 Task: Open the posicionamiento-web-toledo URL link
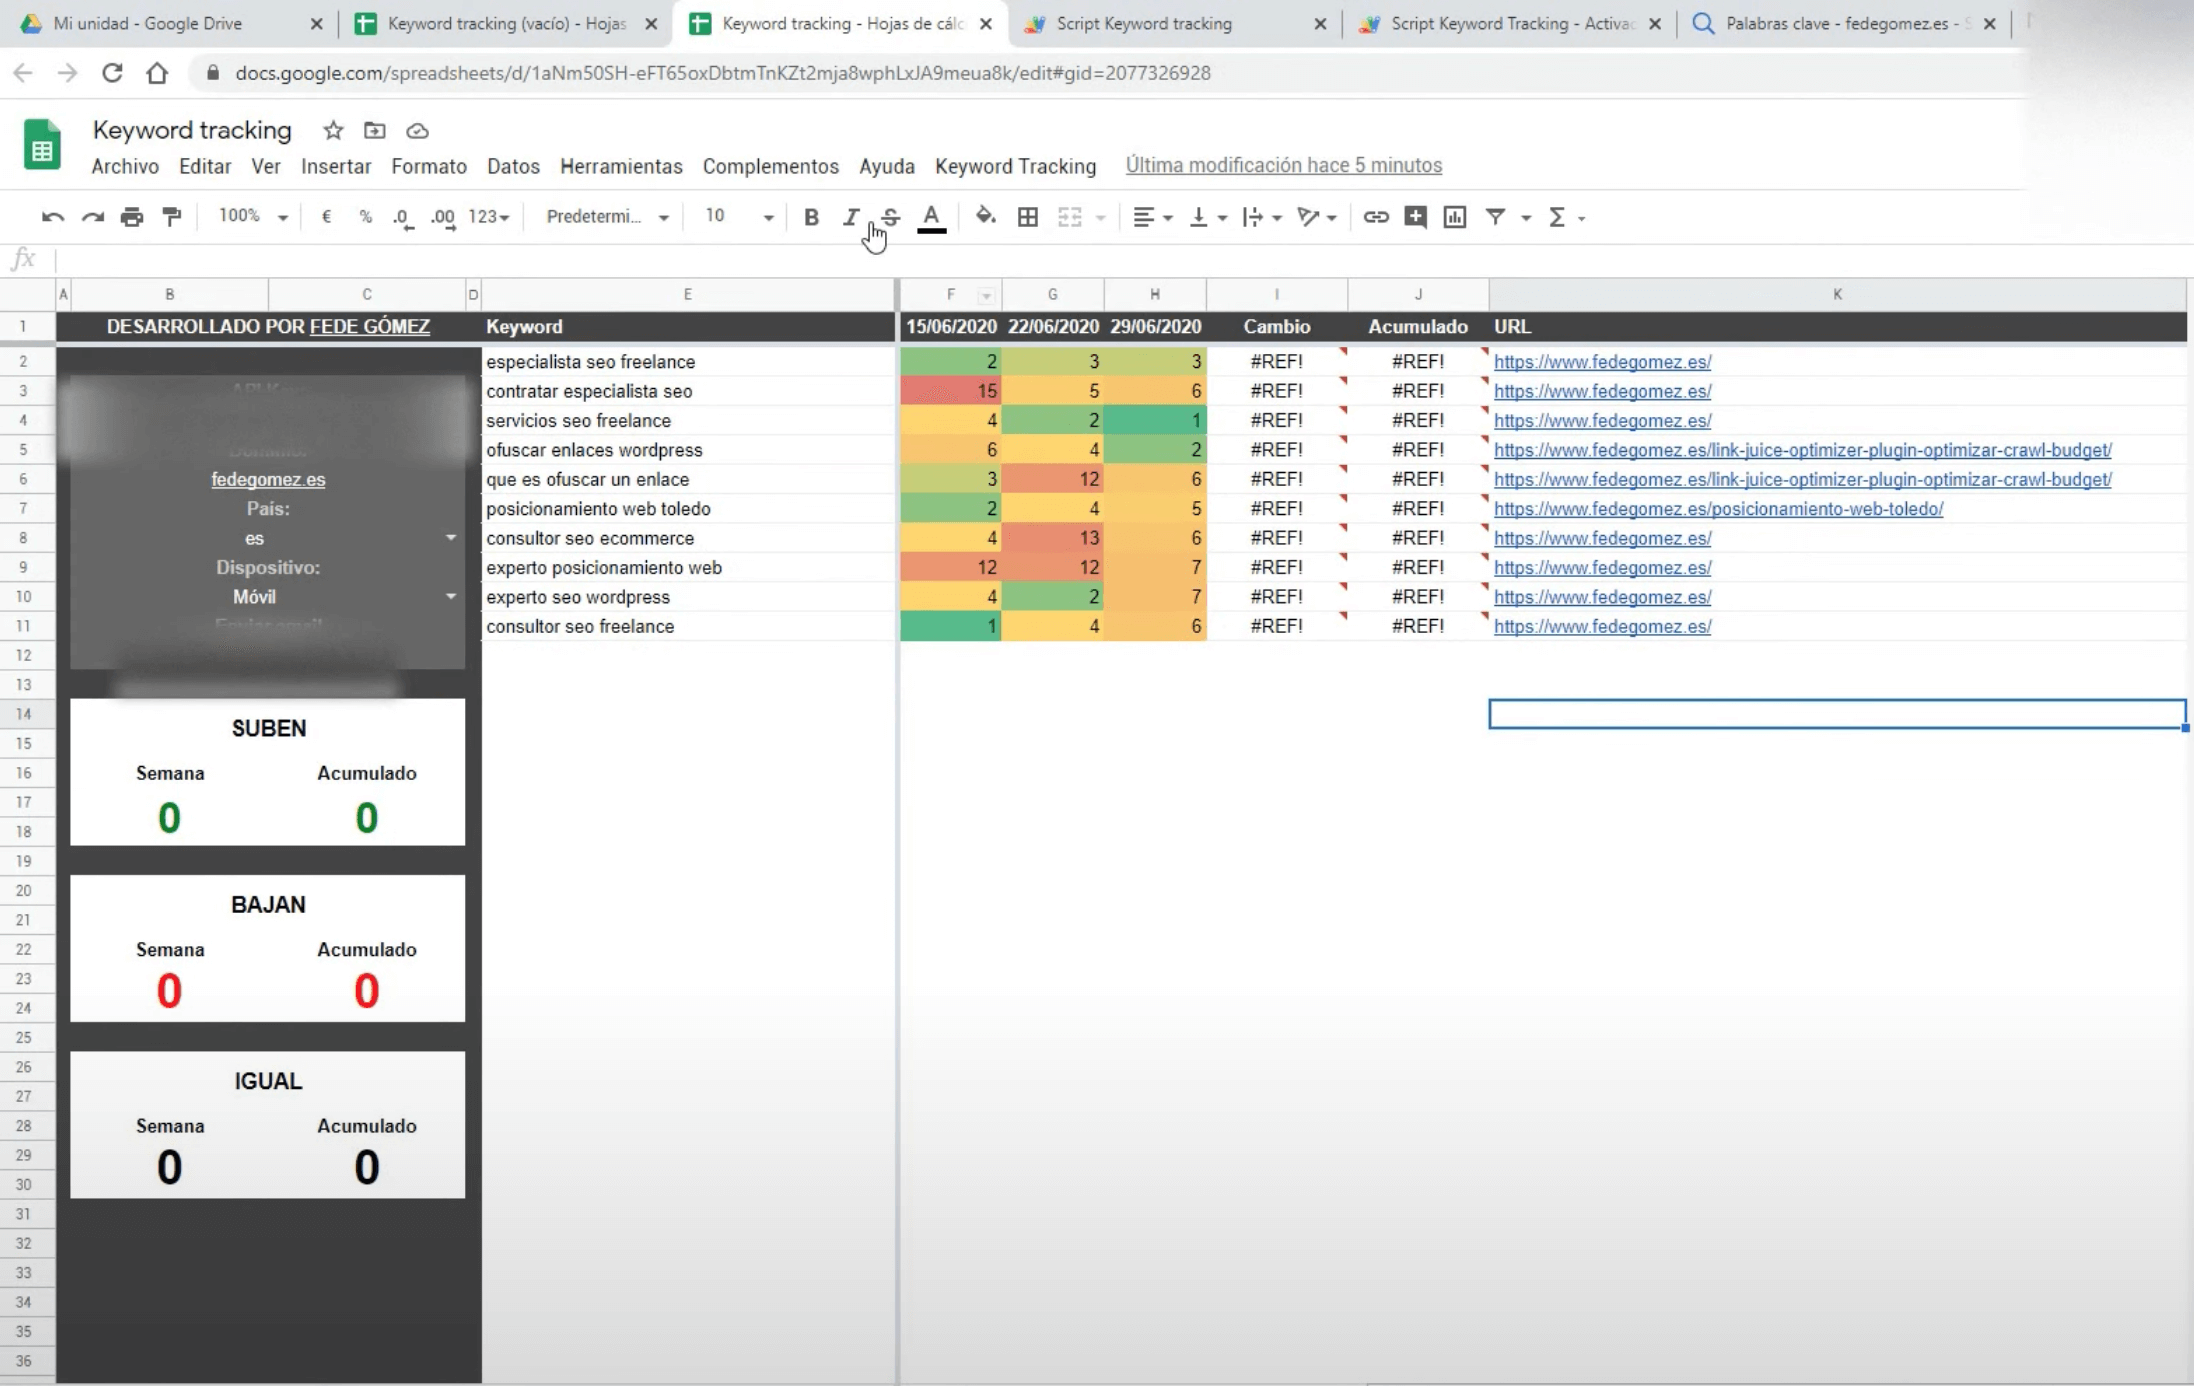[1717, 509]
